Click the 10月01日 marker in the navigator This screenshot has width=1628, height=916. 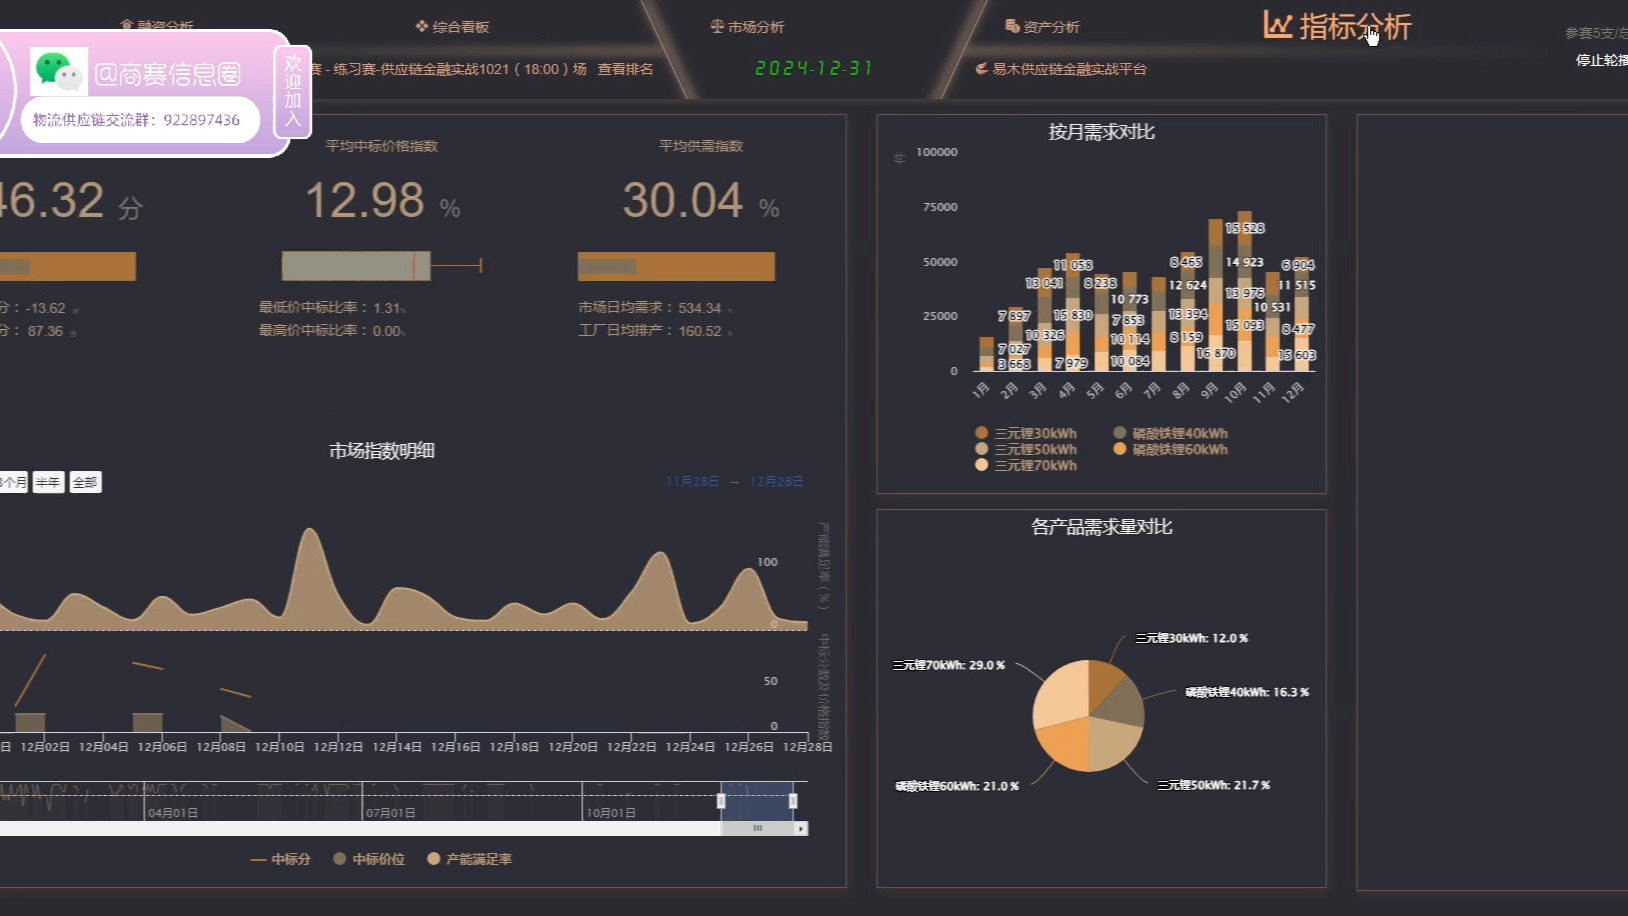tap(611, 813)
